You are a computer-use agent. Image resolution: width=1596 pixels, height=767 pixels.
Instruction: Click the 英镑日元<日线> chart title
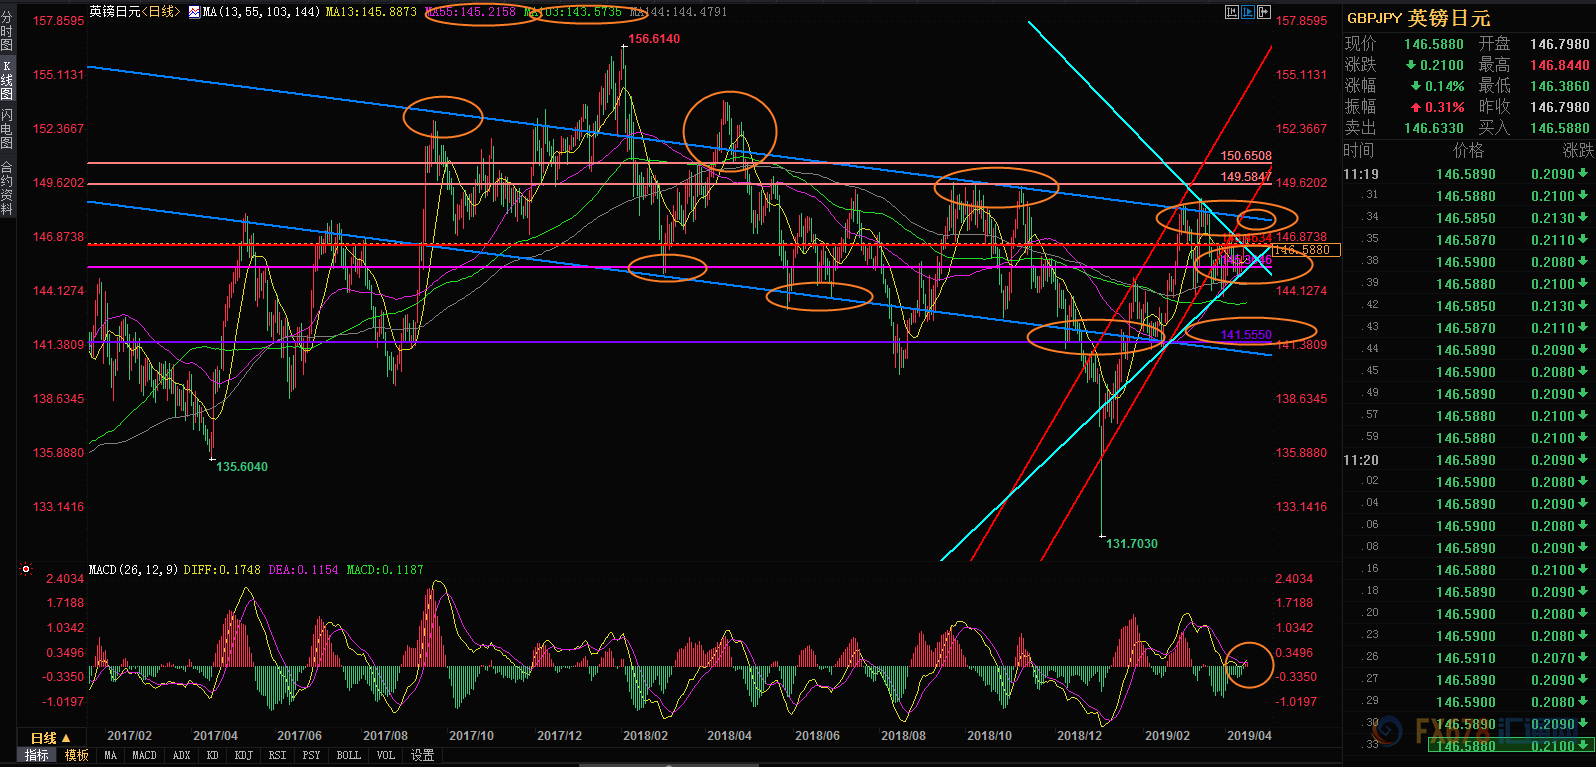pos(136,12)
